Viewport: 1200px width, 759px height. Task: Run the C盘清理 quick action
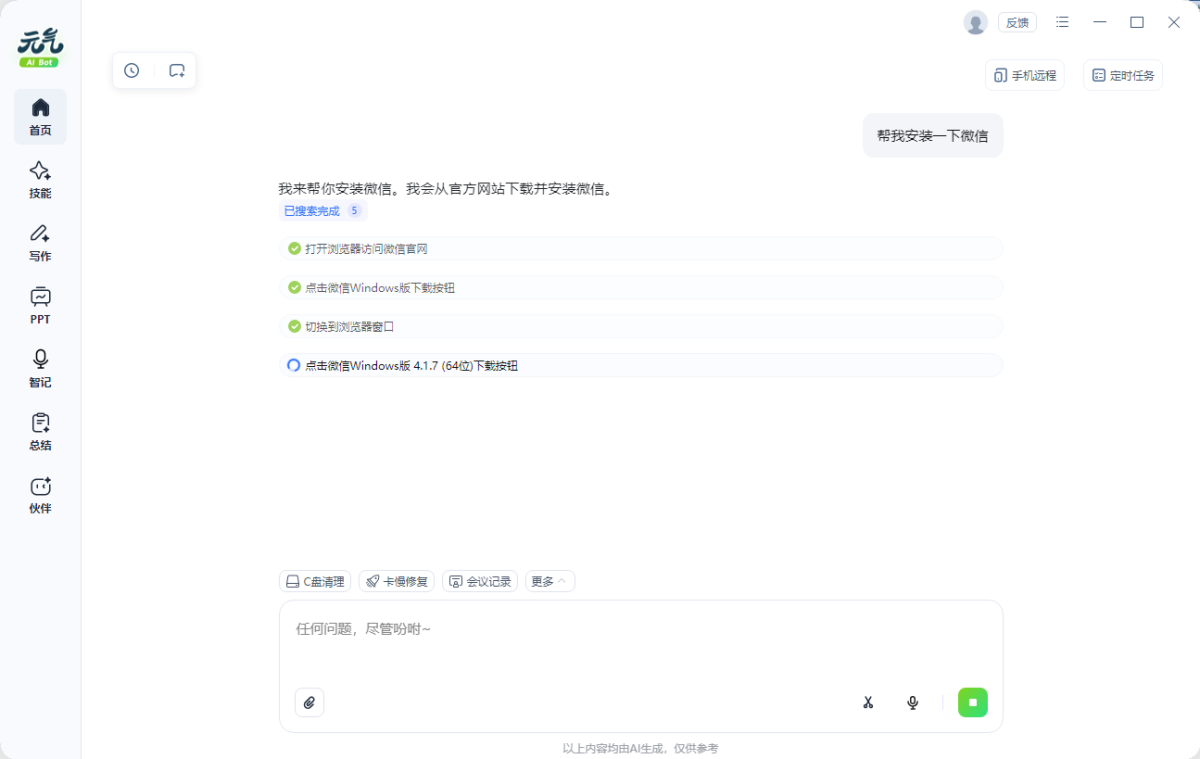tap(315, 581)
